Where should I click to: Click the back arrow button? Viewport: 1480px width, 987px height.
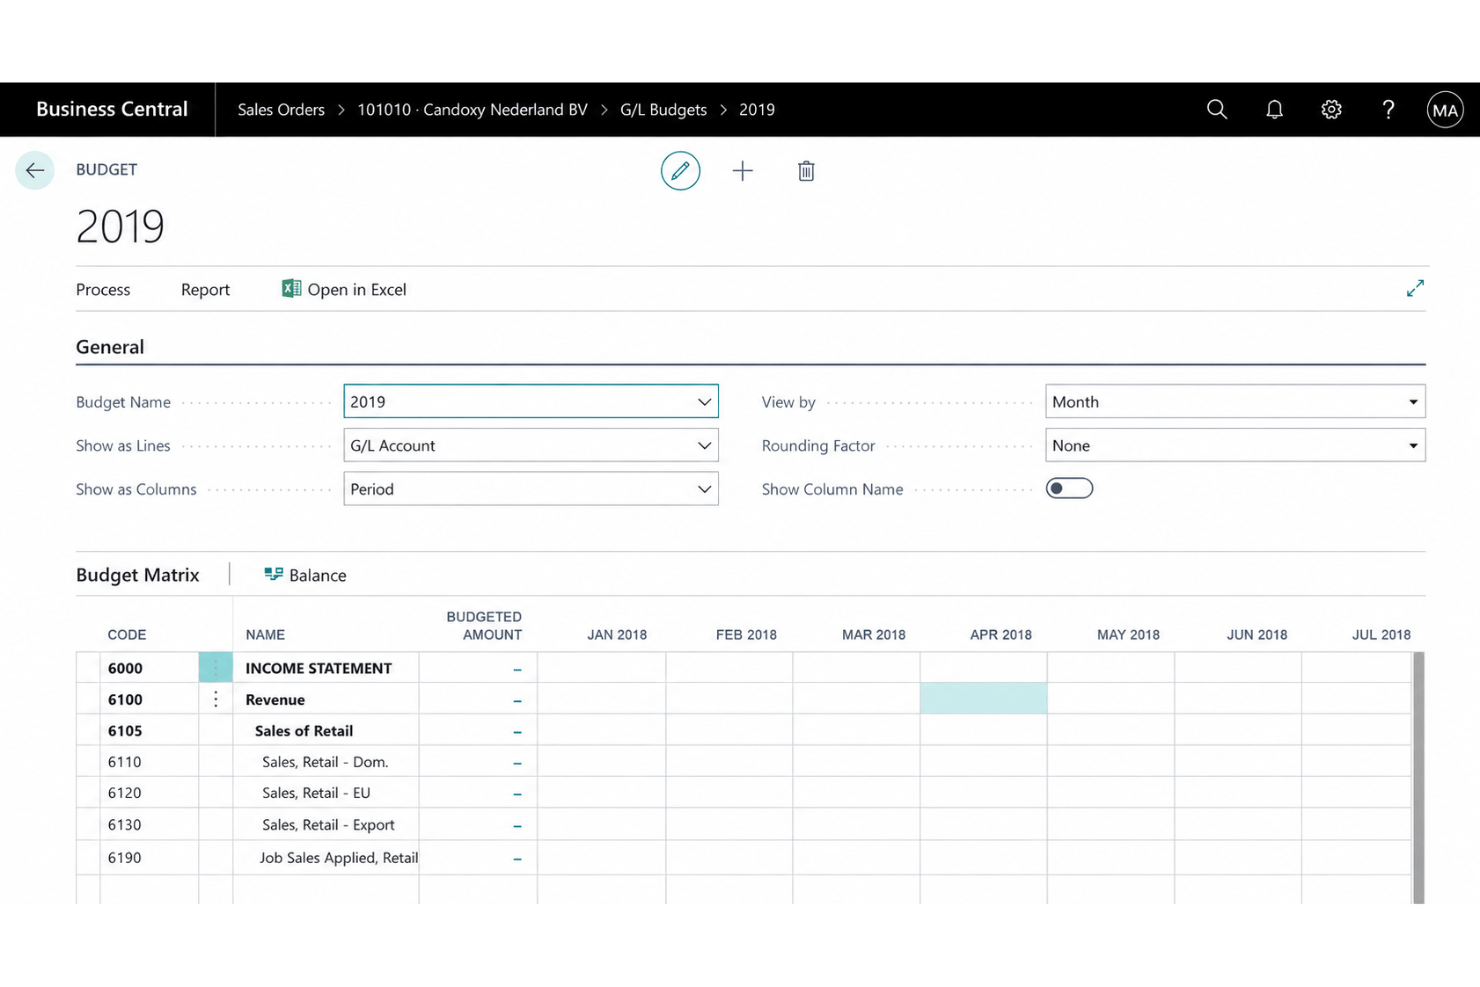click(35, 170)
